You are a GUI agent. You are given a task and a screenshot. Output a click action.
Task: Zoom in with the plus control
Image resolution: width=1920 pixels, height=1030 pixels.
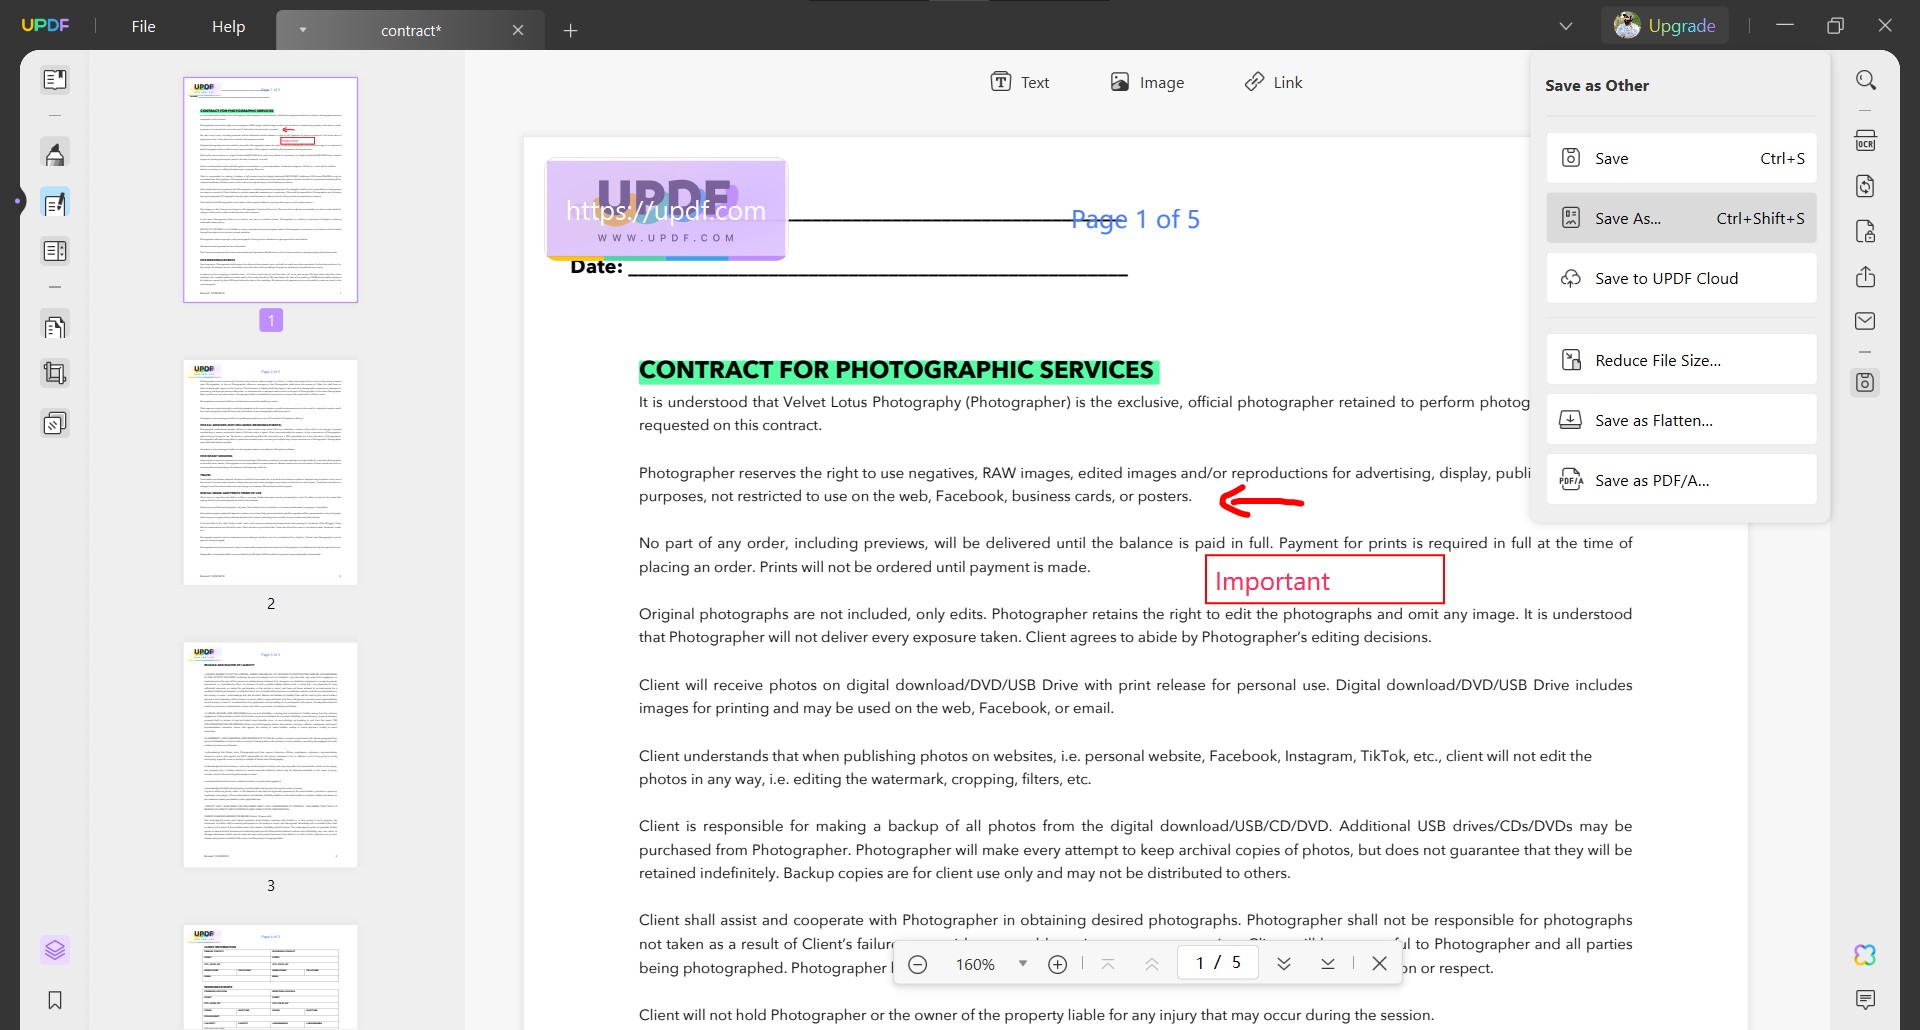click(1057, 963)
